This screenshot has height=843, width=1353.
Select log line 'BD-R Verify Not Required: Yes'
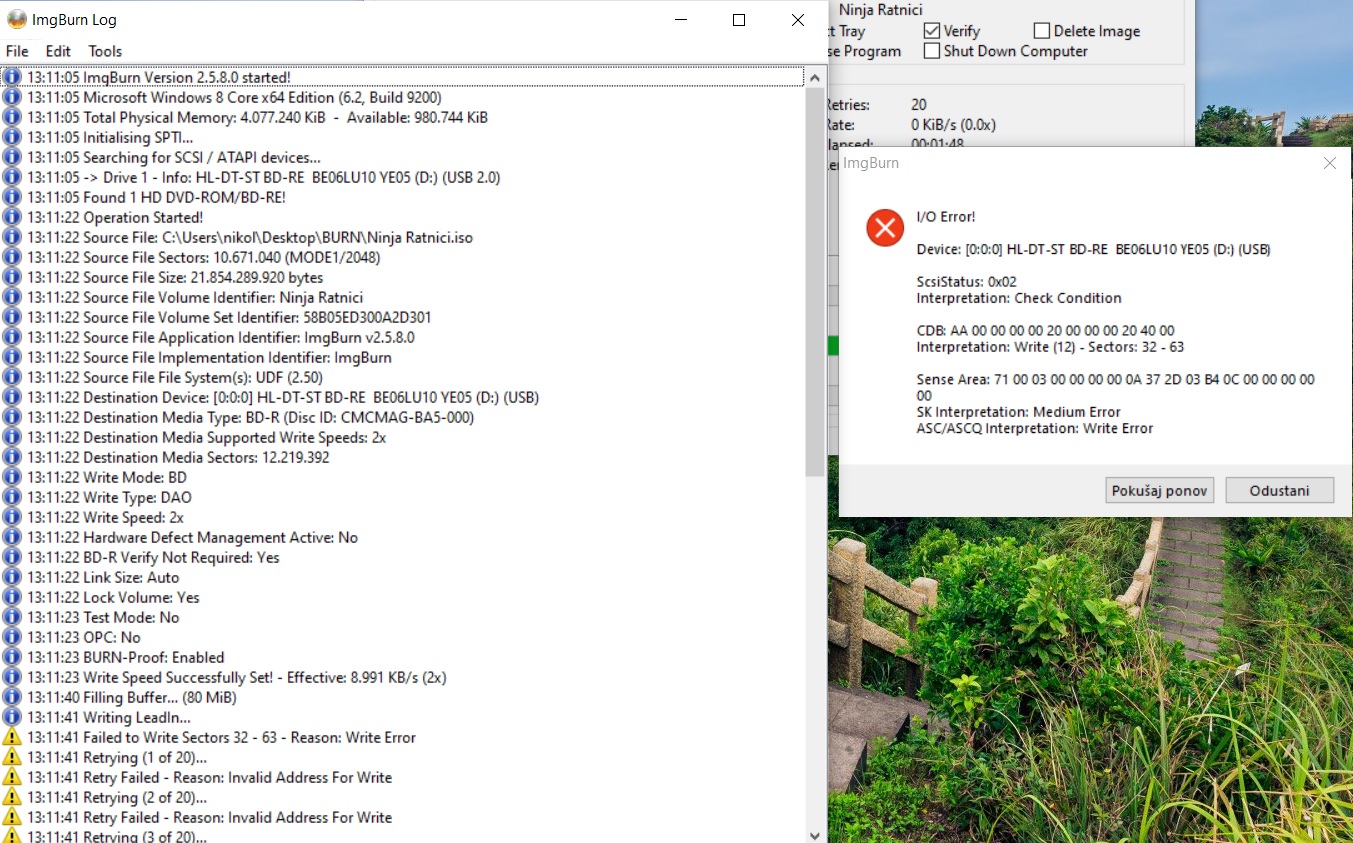click(x=403, y=557)
